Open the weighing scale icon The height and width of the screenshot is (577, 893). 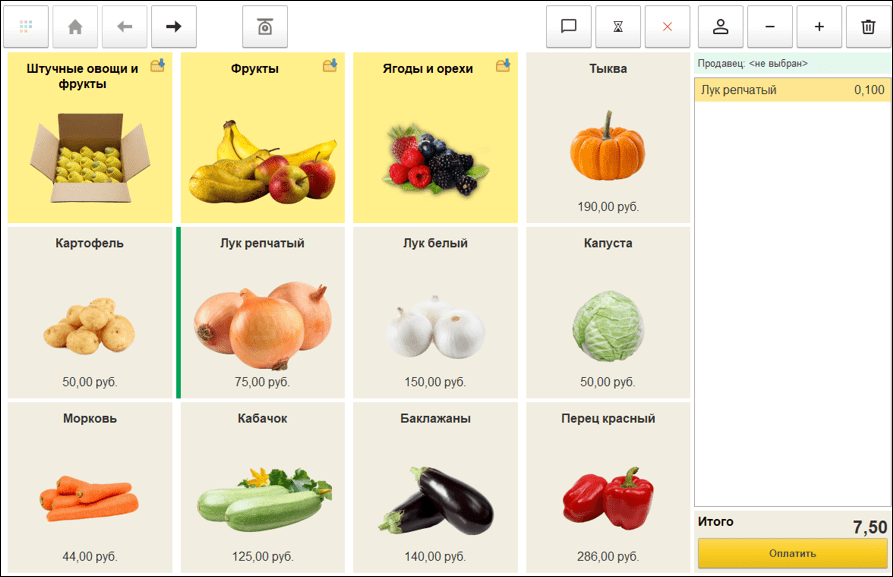click(265, 27)
